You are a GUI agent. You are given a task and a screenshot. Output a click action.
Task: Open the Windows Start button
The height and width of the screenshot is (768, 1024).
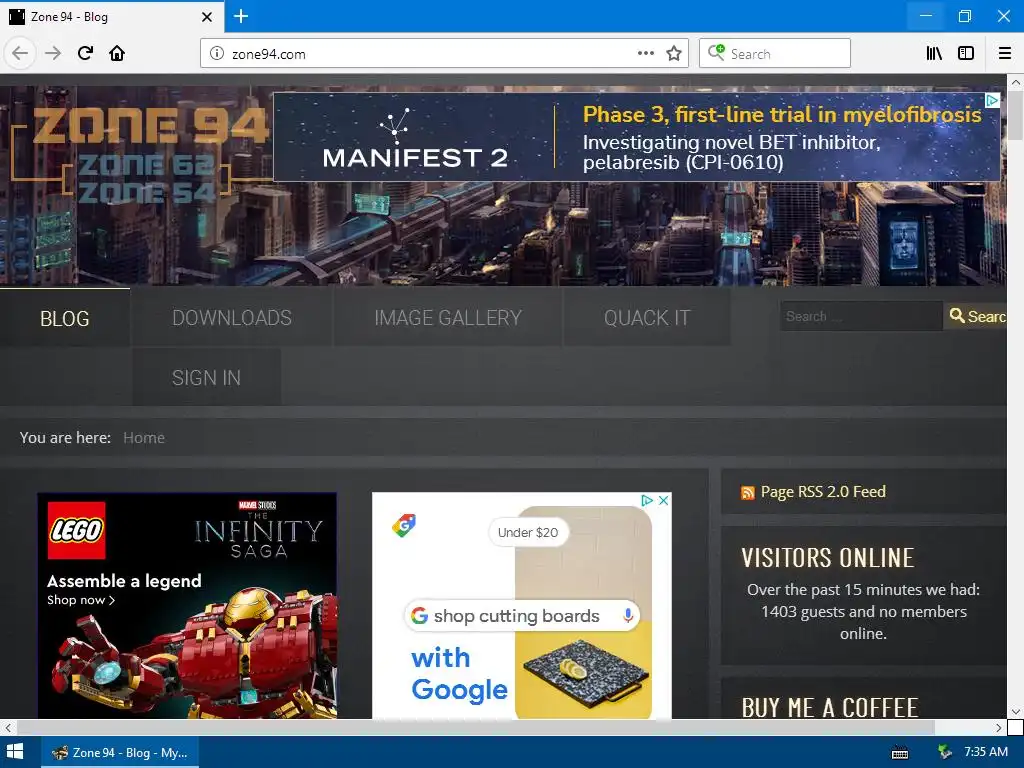pos(15,752)
